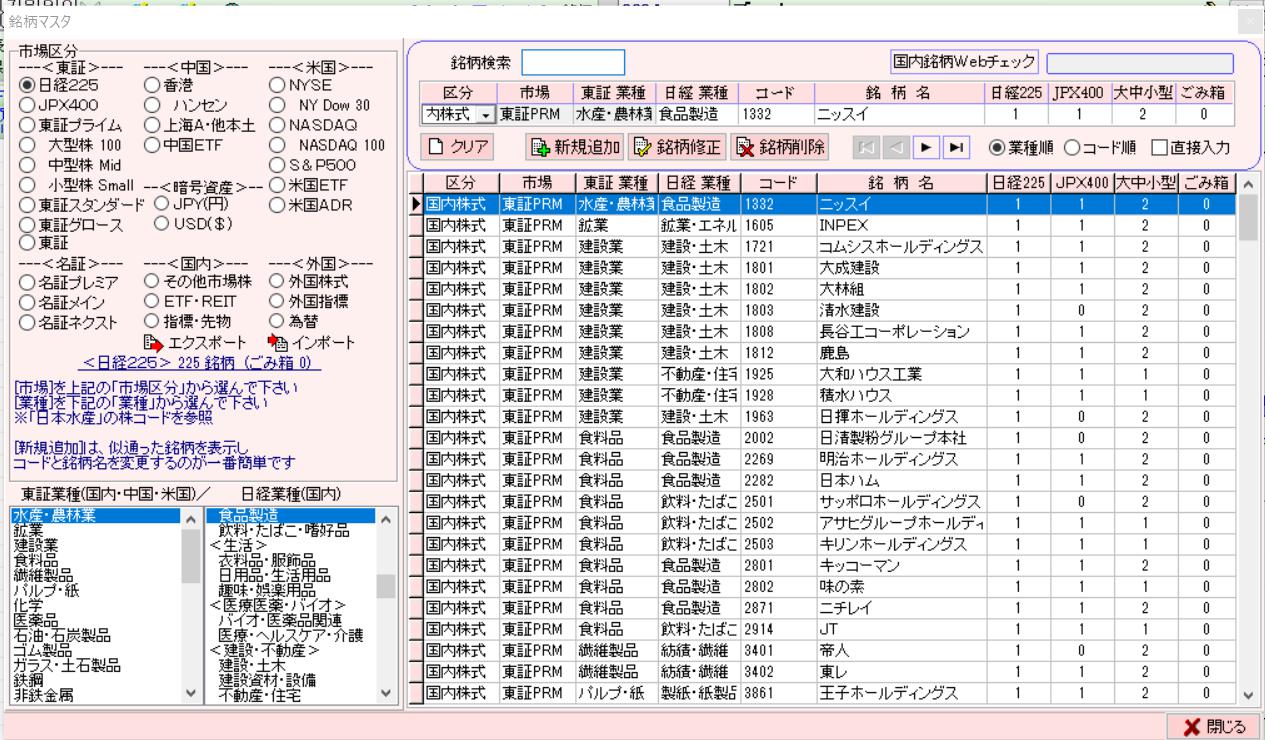The width and height of the screenshot is (1265, 740).
Task: Click the stock table scroll-down arrow
Action: pyautogui.click(x=1248, y=694)
